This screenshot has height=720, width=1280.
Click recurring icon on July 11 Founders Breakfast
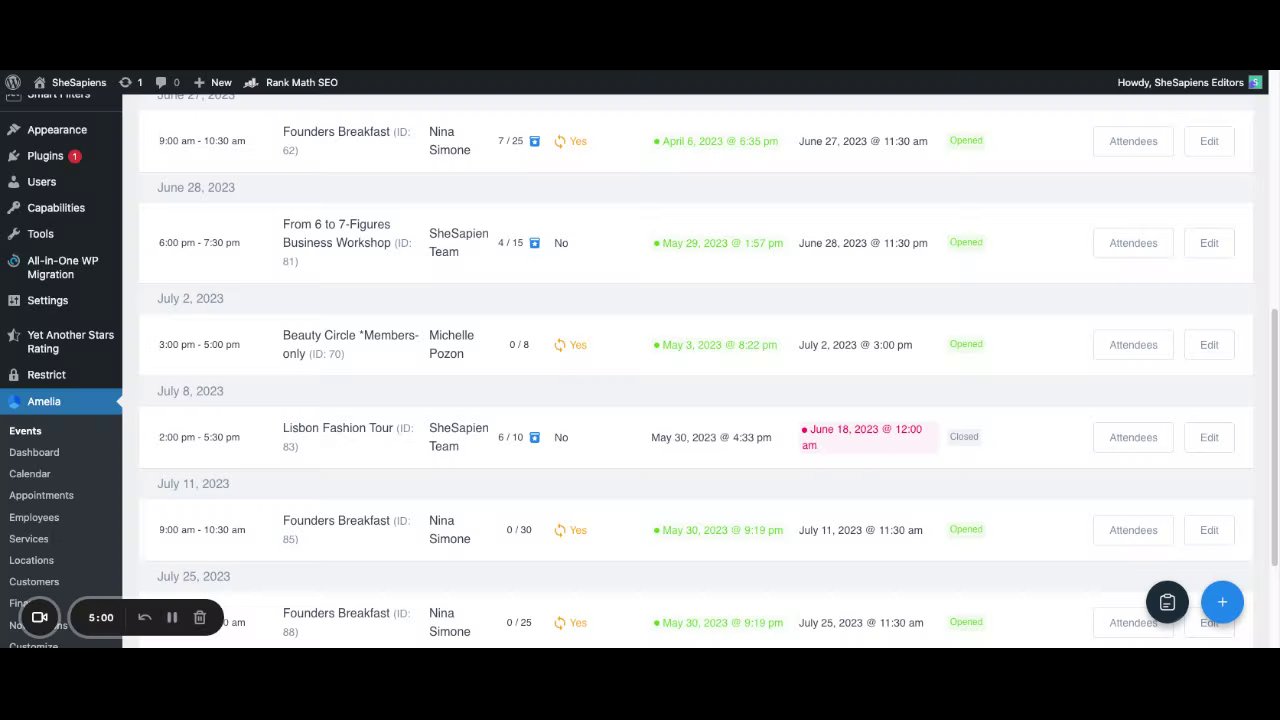click(x=560, y=530)
